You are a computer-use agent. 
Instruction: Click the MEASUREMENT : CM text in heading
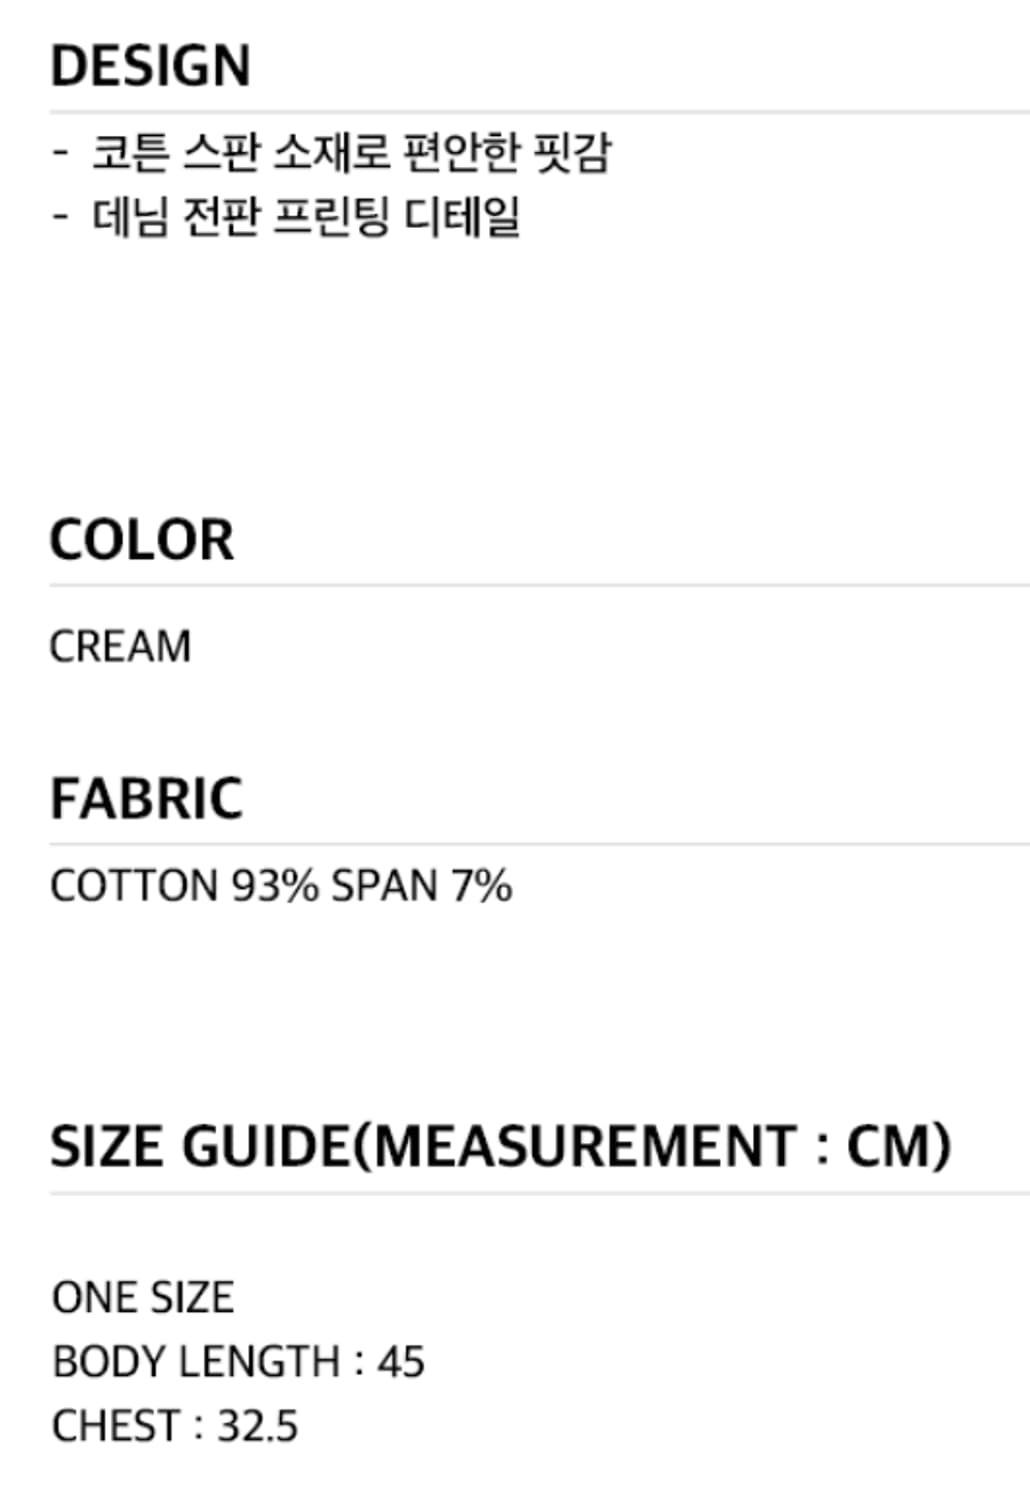point(660,1146)
